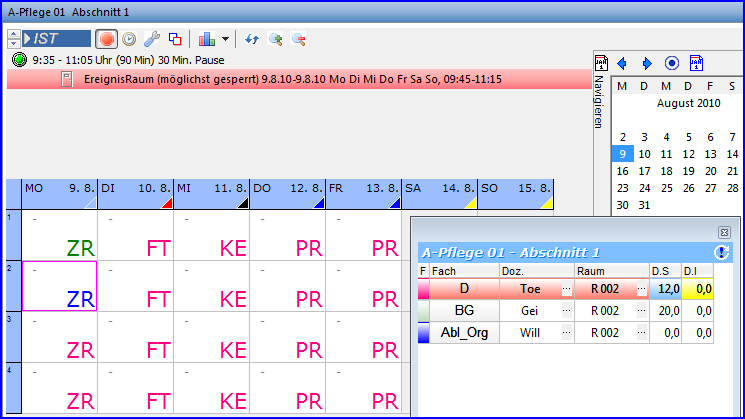Click the overlapping red-blue squares icon
Viewport: 745px width, 419px height.
click(x=175, y=39)
